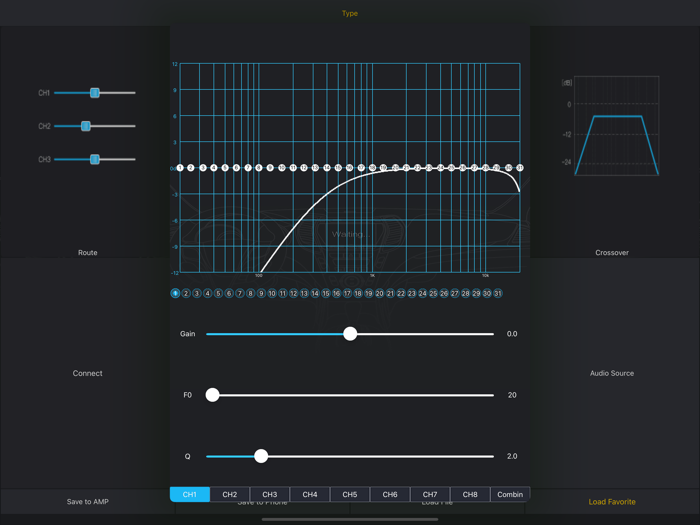Click the Type header label
This screenshot has height=525, width=700.
[x=350, y=13]
